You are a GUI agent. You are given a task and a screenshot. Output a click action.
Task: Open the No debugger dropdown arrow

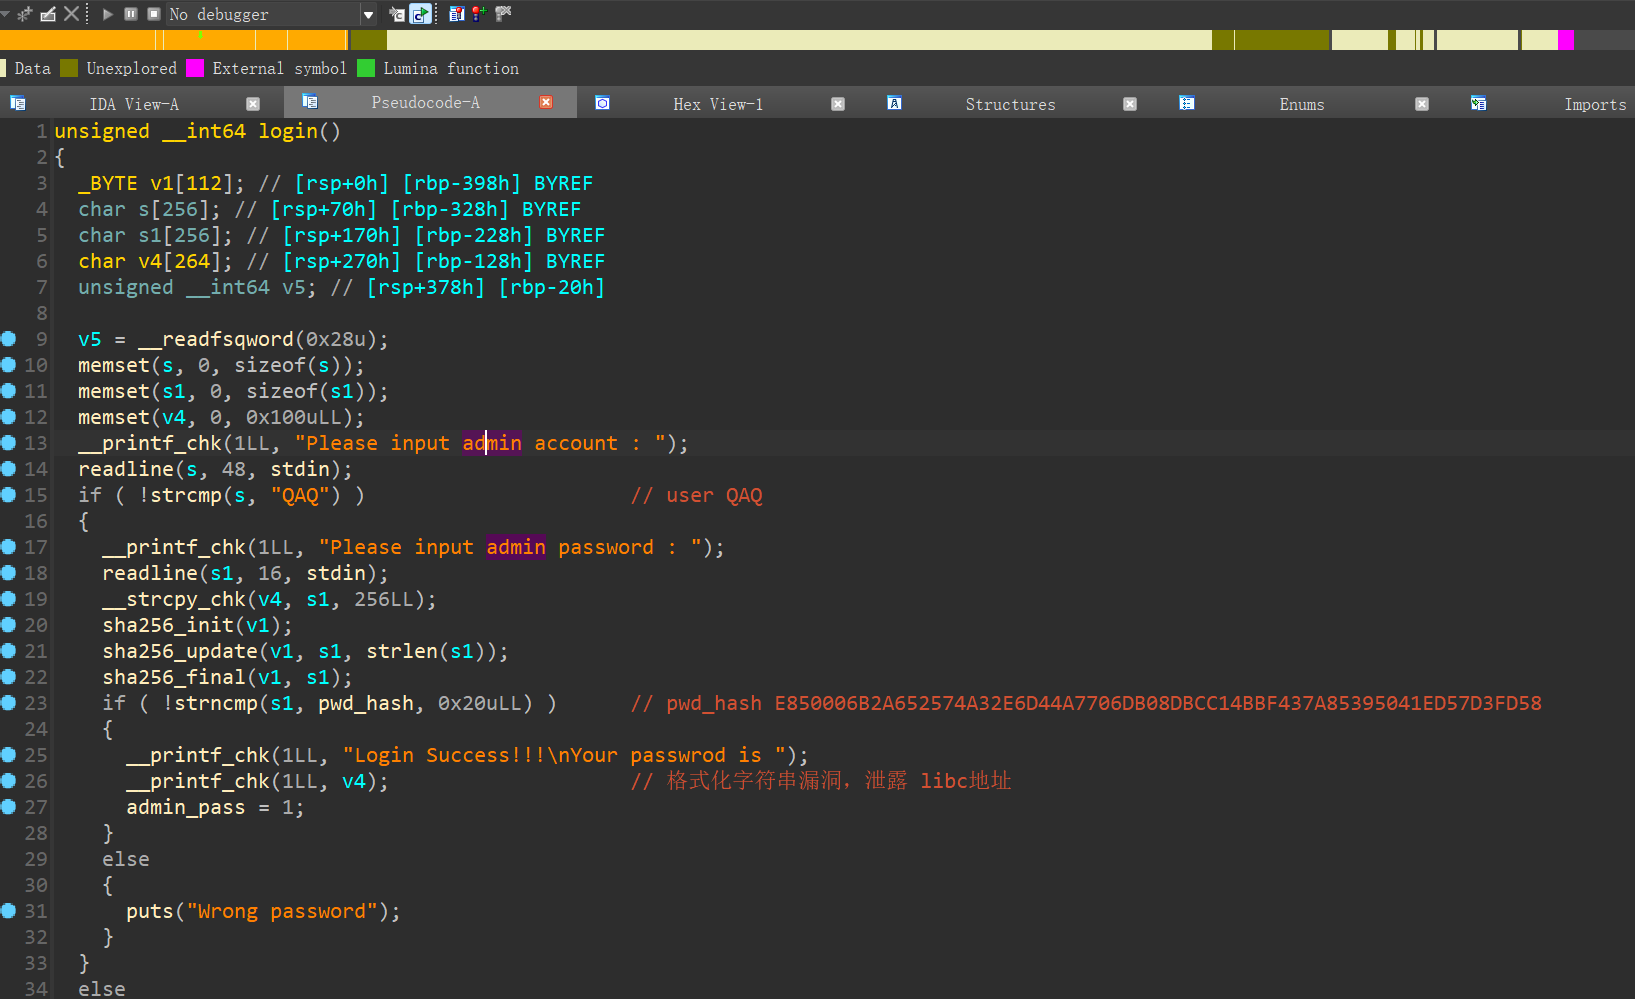(368, 15)
